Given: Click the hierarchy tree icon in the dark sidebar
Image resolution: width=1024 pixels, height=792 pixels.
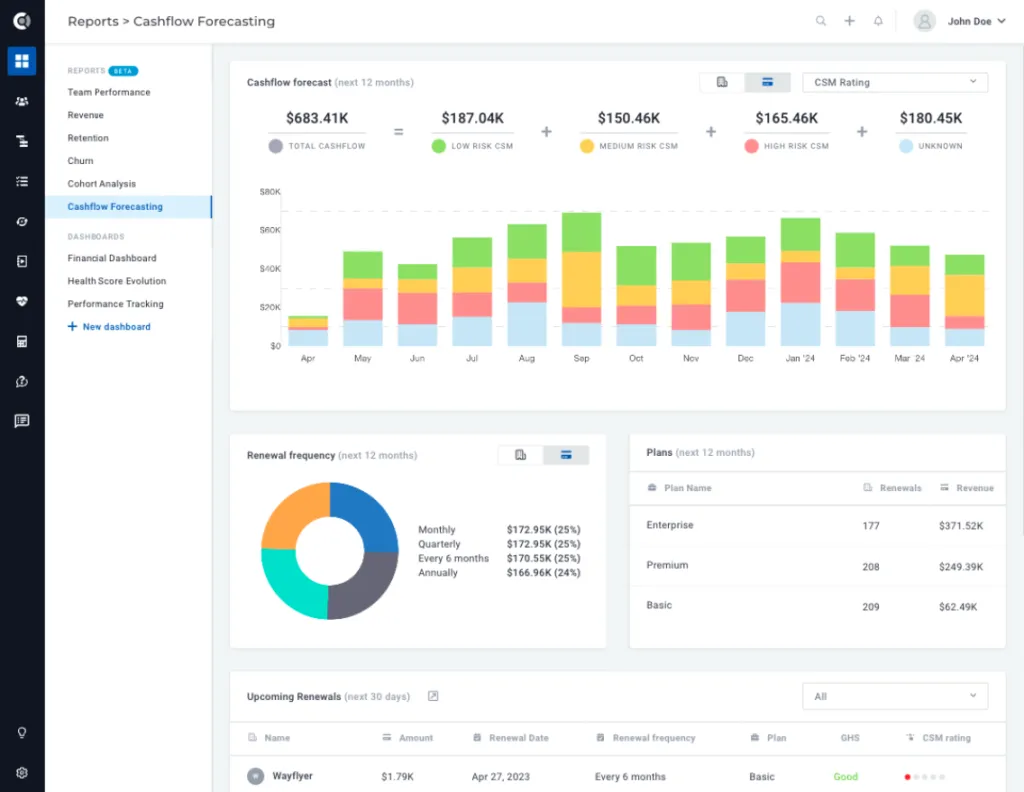Looking at the screenshot, I should point(22,141).
